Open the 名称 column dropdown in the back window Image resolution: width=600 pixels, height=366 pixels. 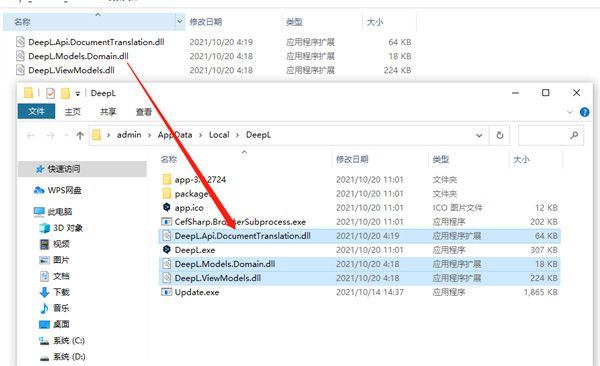tap(179, 22)
